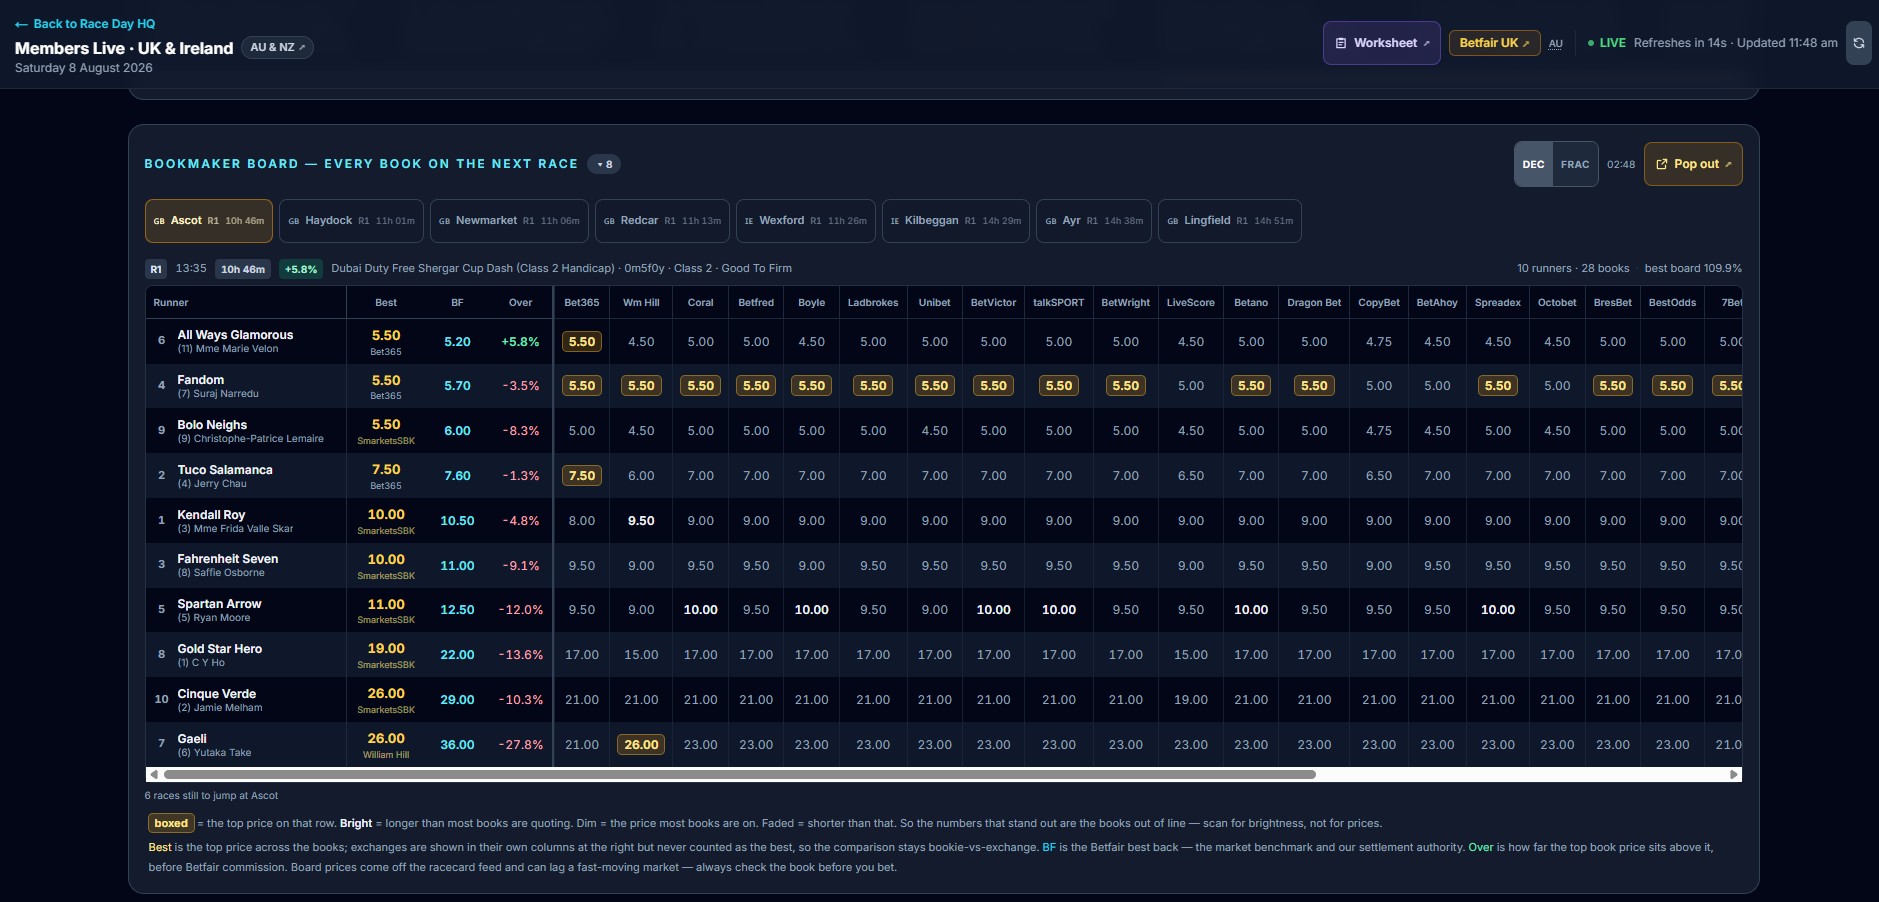Expand the race count dropdown showing 8
The width and height of the screenshot is (1879, 902).
point(604,164)
